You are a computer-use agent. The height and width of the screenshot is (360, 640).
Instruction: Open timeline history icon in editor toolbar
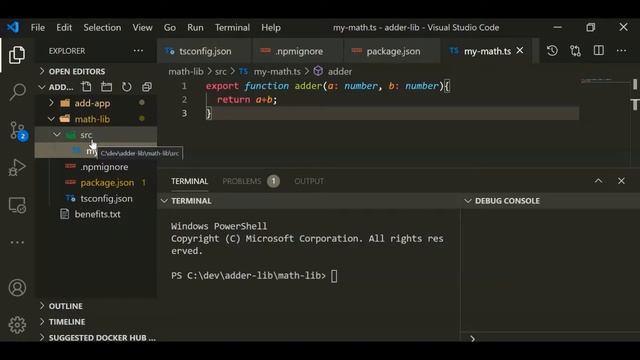(552, 51)
